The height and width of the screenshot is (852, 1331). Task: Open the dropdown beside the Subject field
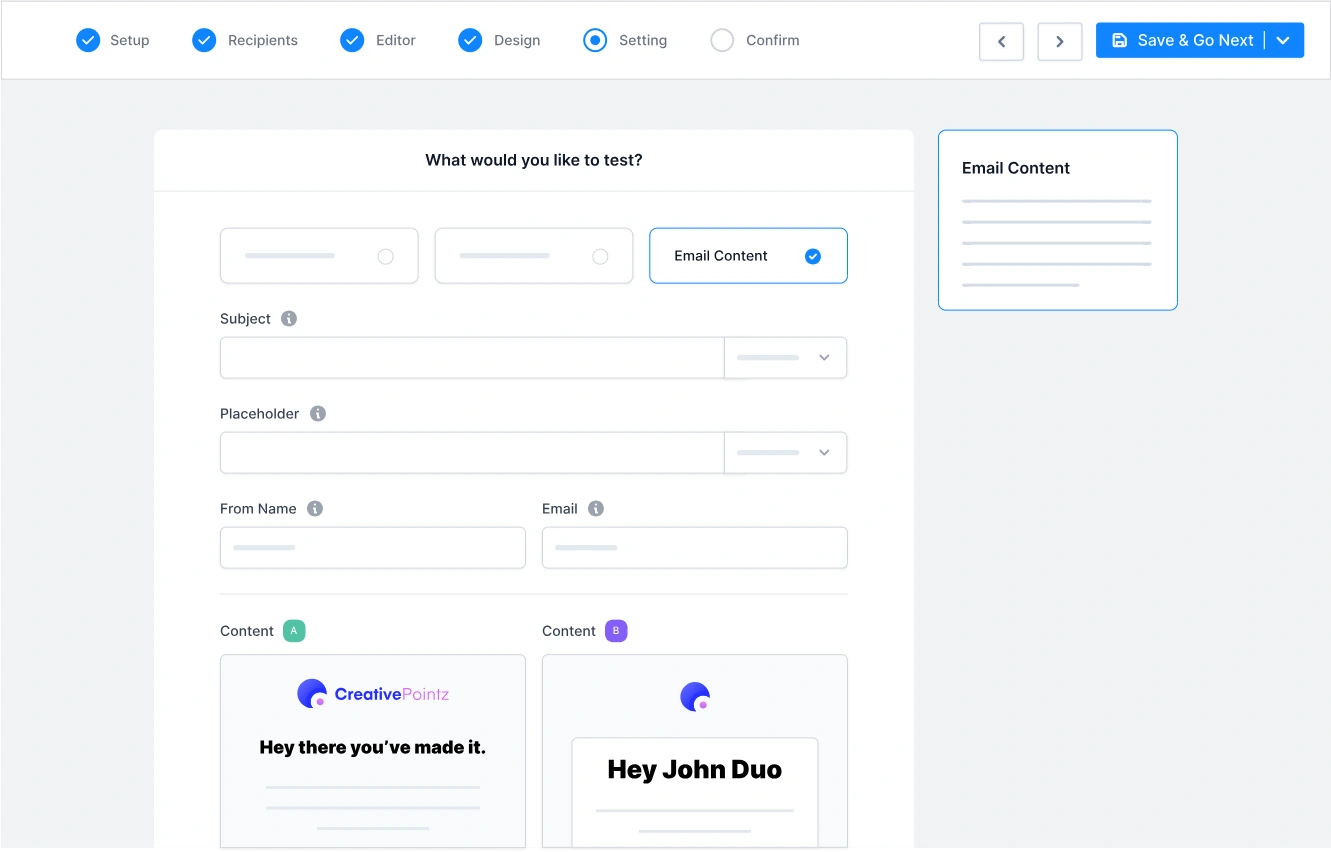(786, 358)
